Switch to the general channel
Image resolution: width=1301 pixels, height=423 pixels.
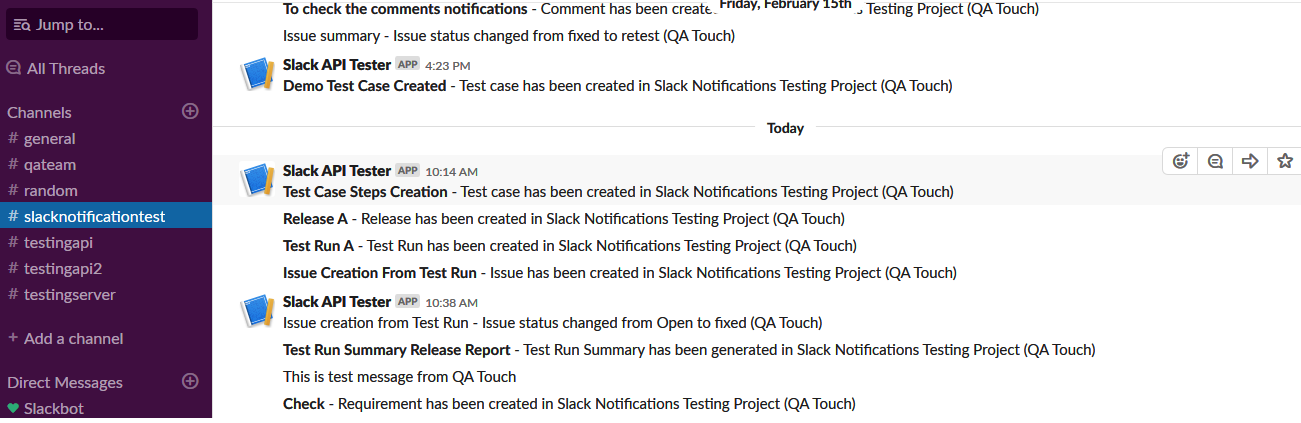(x=49, y=138)
